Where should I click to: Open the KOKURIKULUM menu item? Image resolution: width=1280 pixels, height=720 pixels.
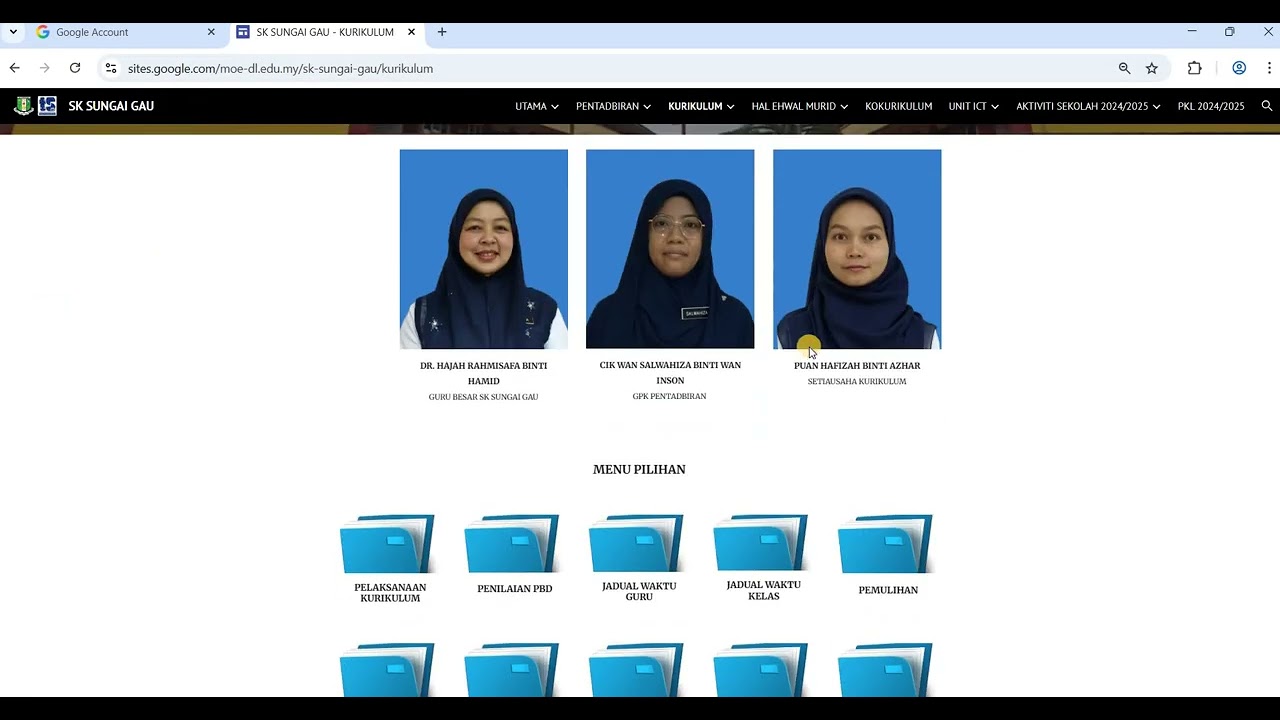[898, 106]
